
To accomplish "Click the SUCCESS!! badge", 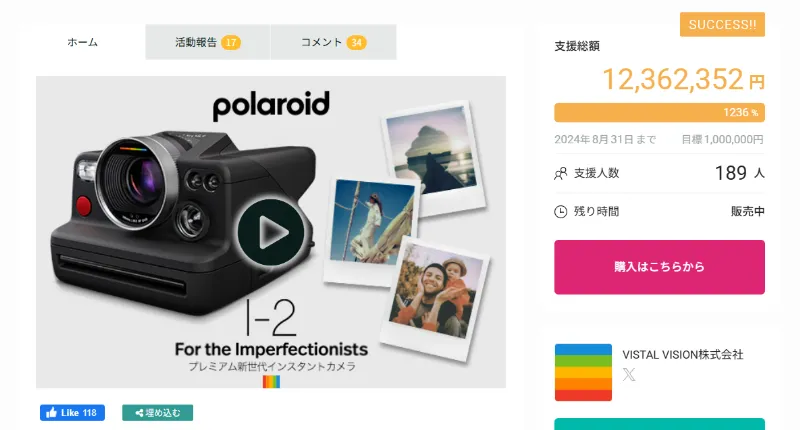I will tap(722, 24).
